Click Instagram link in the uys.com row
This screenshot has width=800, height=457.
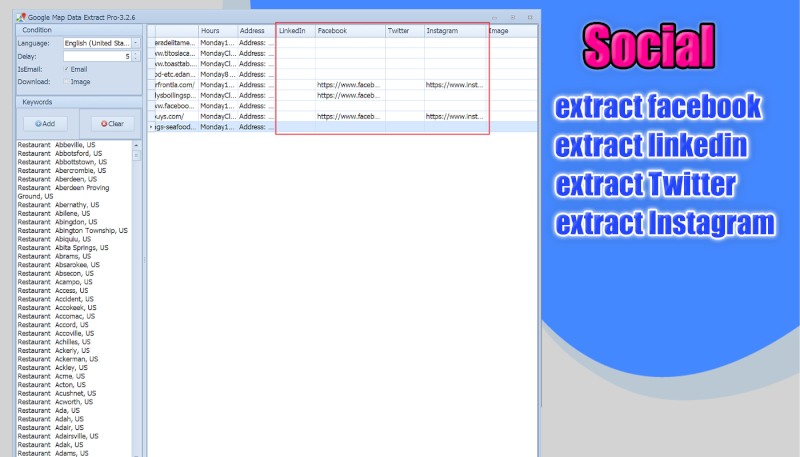tap(454, 117)
